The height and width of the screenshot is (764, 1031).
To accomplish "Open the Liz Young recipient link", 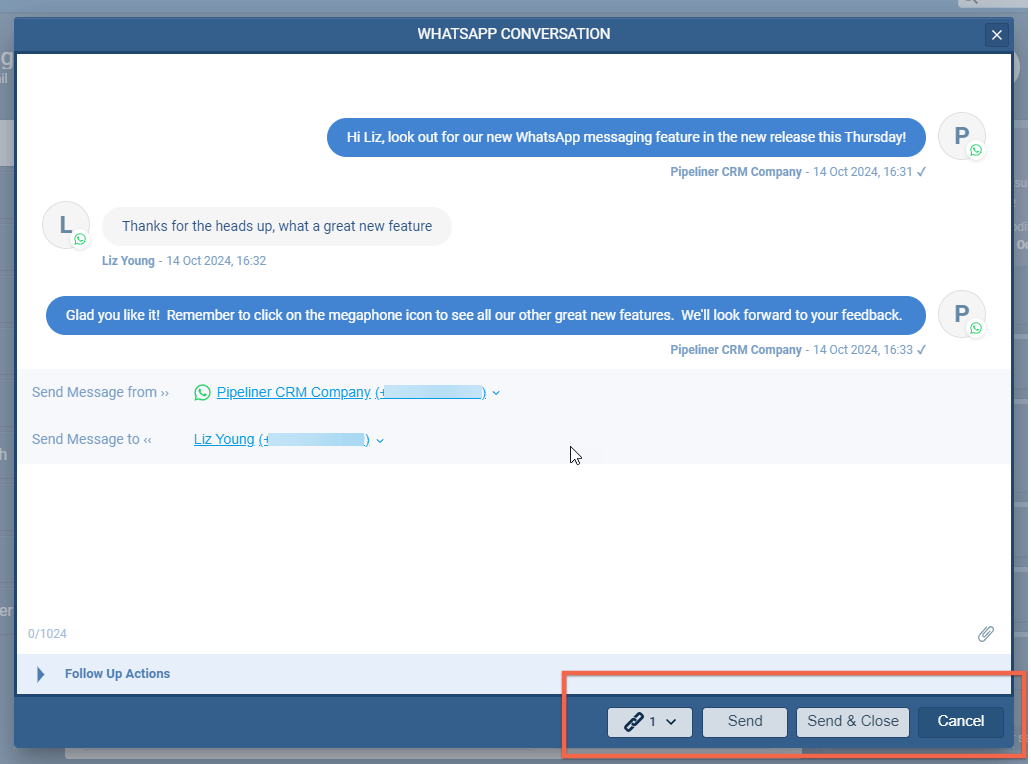I will pos(281,439).
